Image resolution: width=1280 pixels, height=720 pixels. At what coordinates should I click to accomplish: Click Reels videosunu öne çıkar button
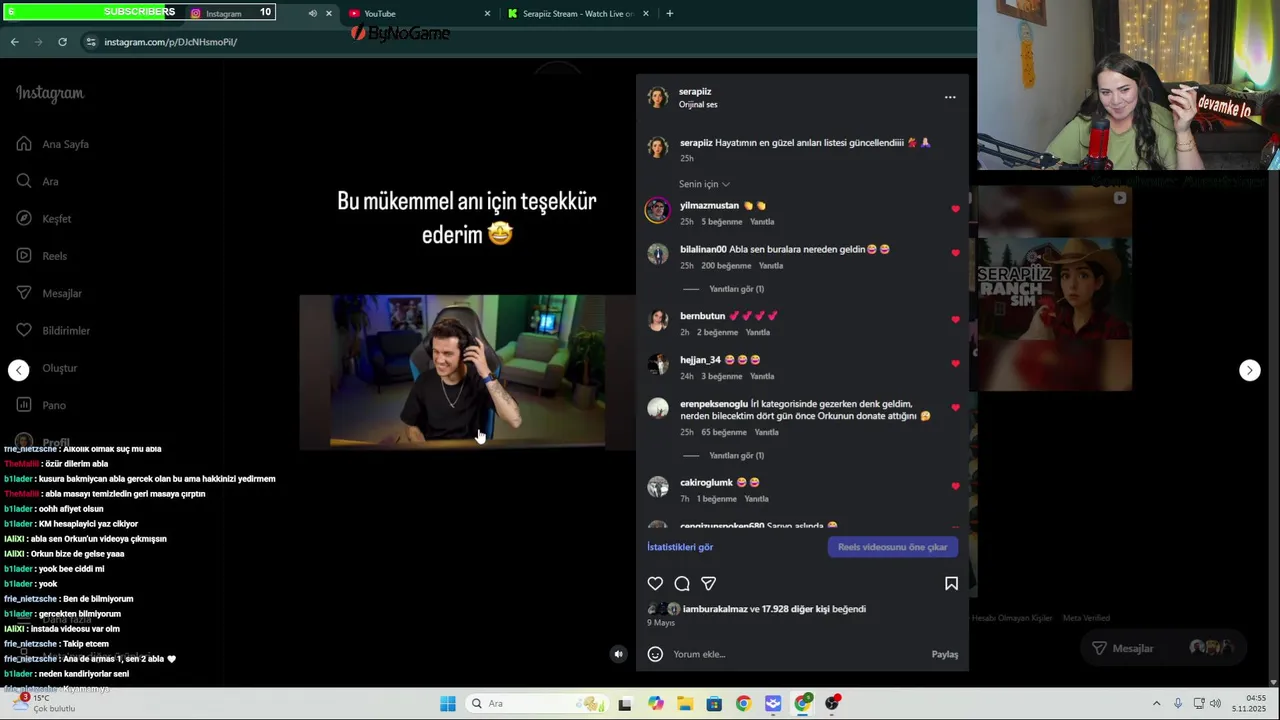892,547
